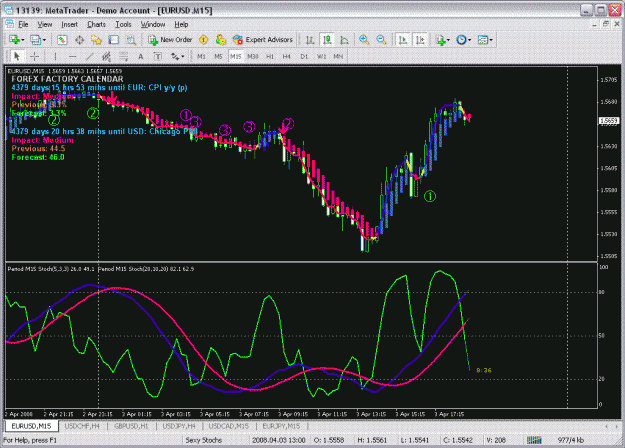Click the yellow and green people icon
Viewport: 625px width, 448px height.
click(x=220, y=40)
